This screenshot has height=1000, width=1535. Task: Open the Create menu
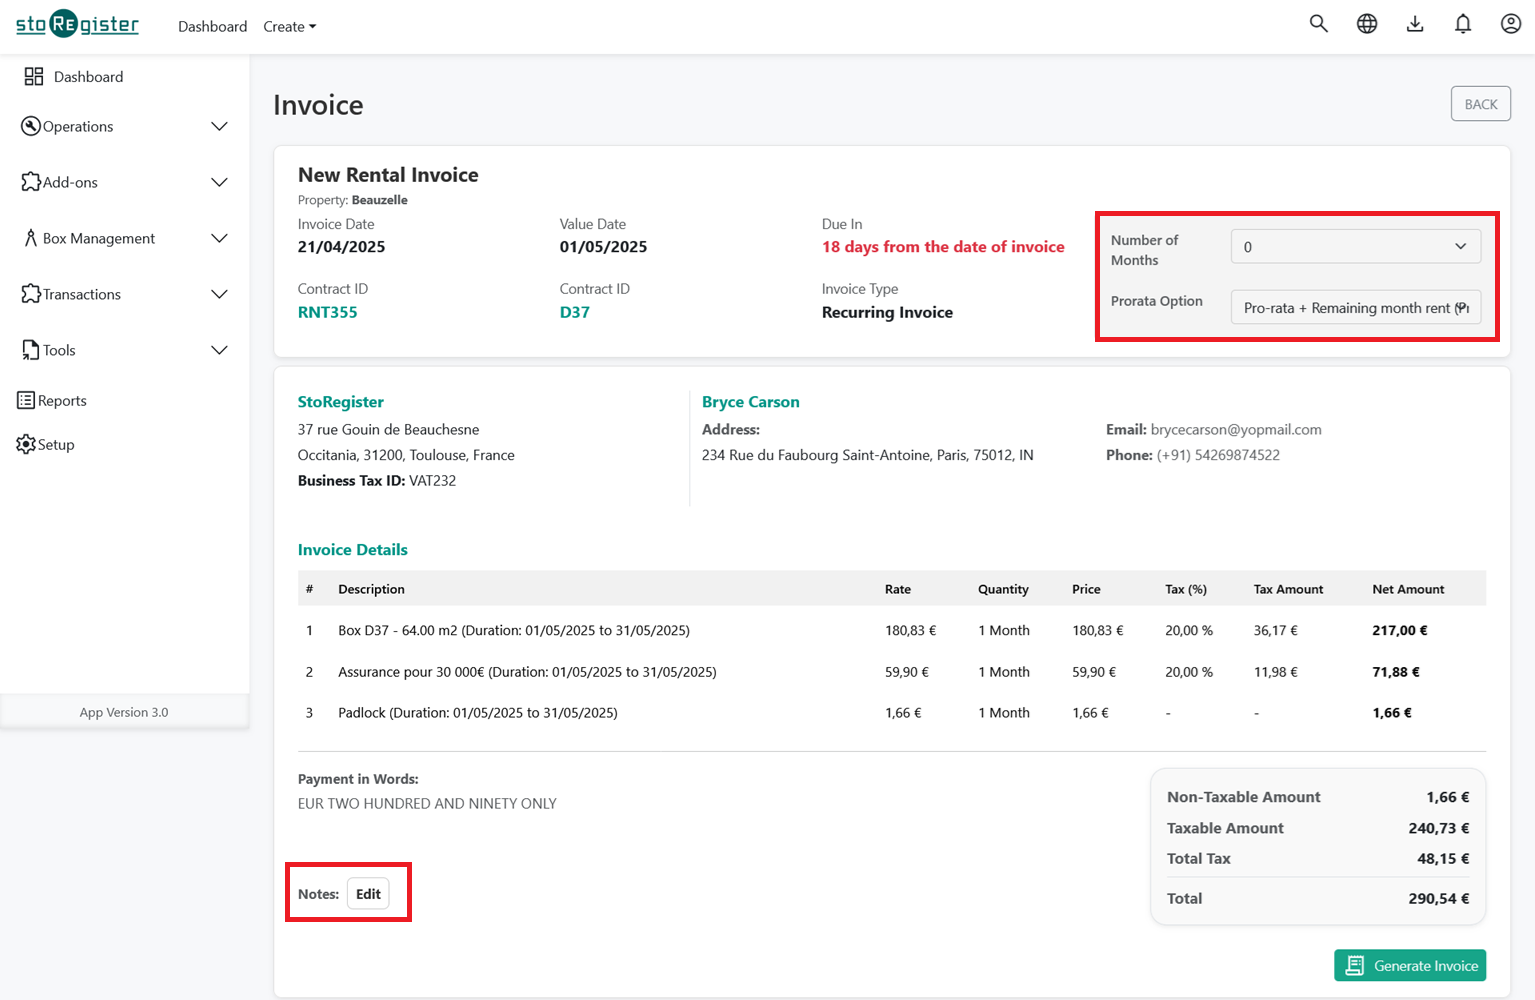(x=289, y=26)
